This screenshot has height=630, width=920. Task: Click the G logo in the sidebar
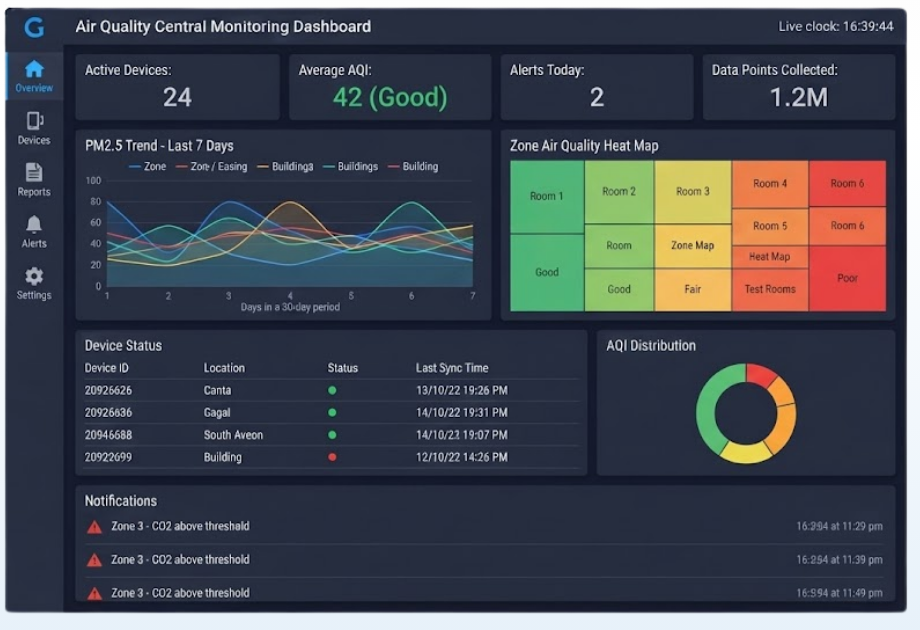click(34, 27)
